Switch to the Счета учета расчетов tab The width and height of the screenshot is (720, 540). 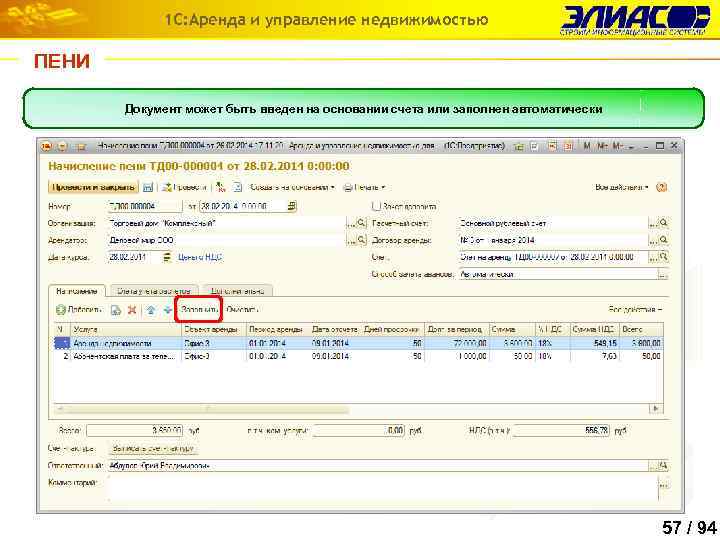point(153,291)
